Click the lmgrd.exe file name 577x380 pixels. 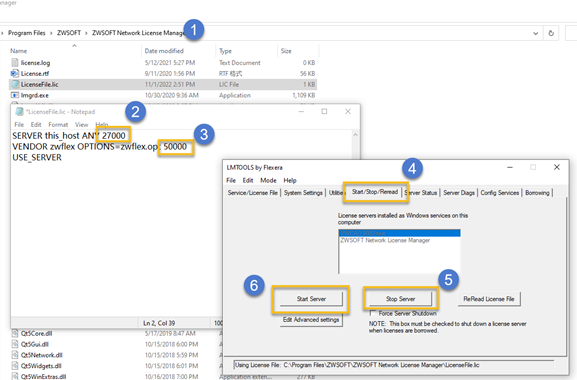[35, 95]
